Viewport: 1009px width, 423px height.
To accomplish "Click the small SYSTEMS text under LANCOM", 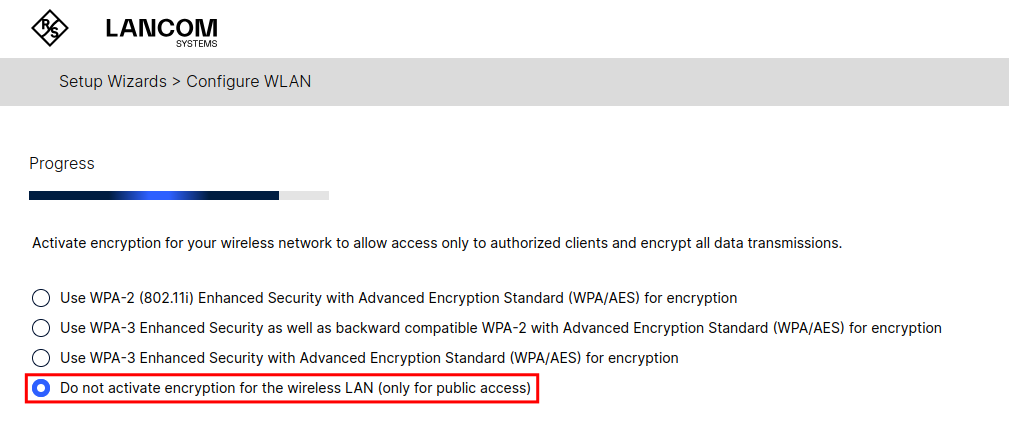I will [x=196, y=44].
